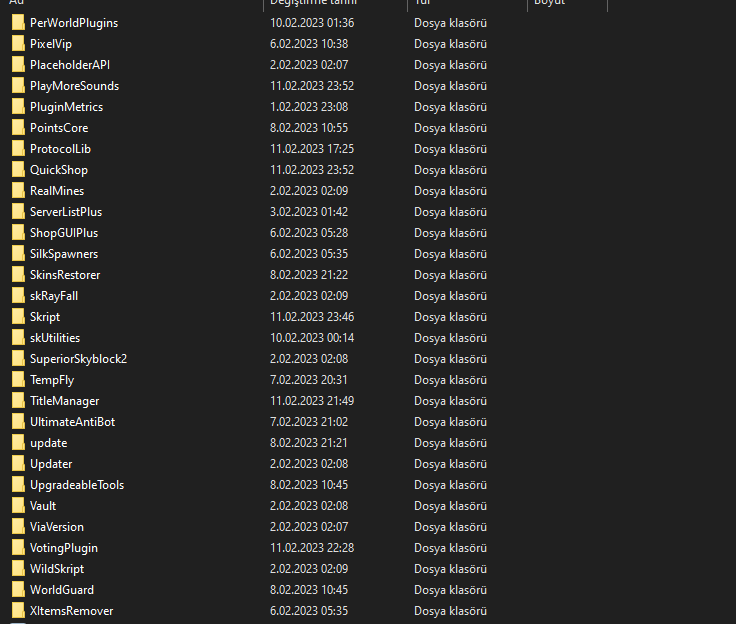Select the QuickShop folder name
The width and height of the screenshot is (736, 624).
[x=59, y=170]
